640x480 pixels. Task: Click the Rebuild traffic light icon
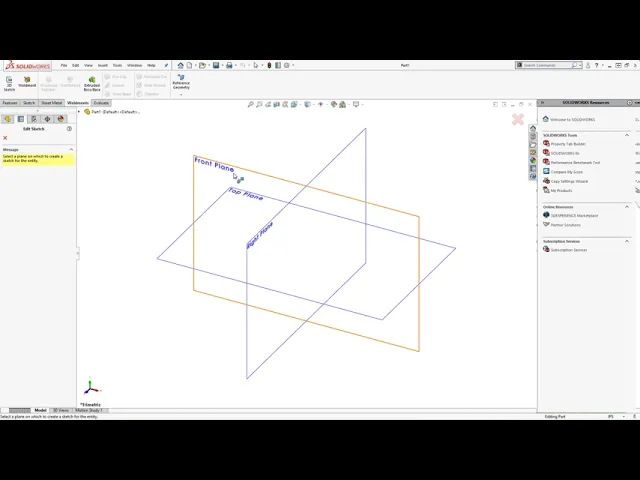(x=269, y=65)
